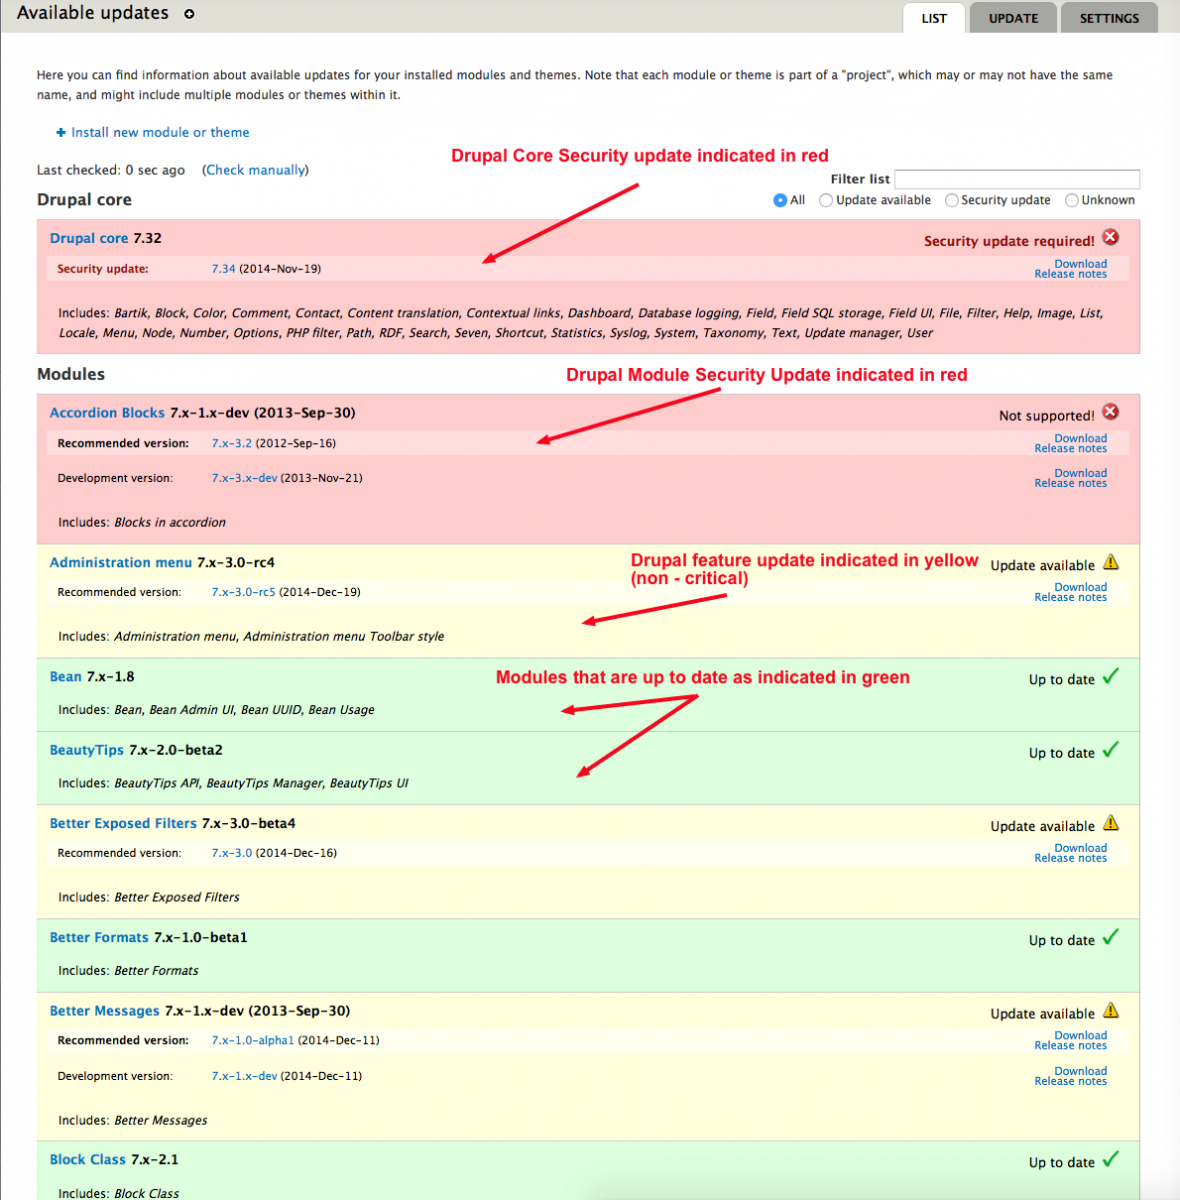Open Accordion Blocks version 7.x-3.2 link
The width and height of the screenshot is (1180, 1200).
click(232, 443)
